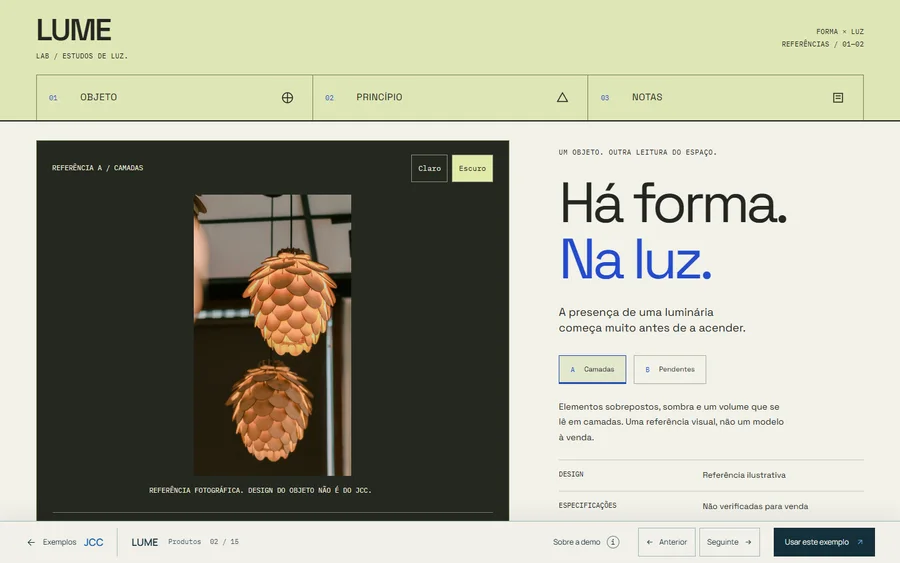Click the 'Produtos' breadcrumb text

pyautogui.click(x=184, y=542)
